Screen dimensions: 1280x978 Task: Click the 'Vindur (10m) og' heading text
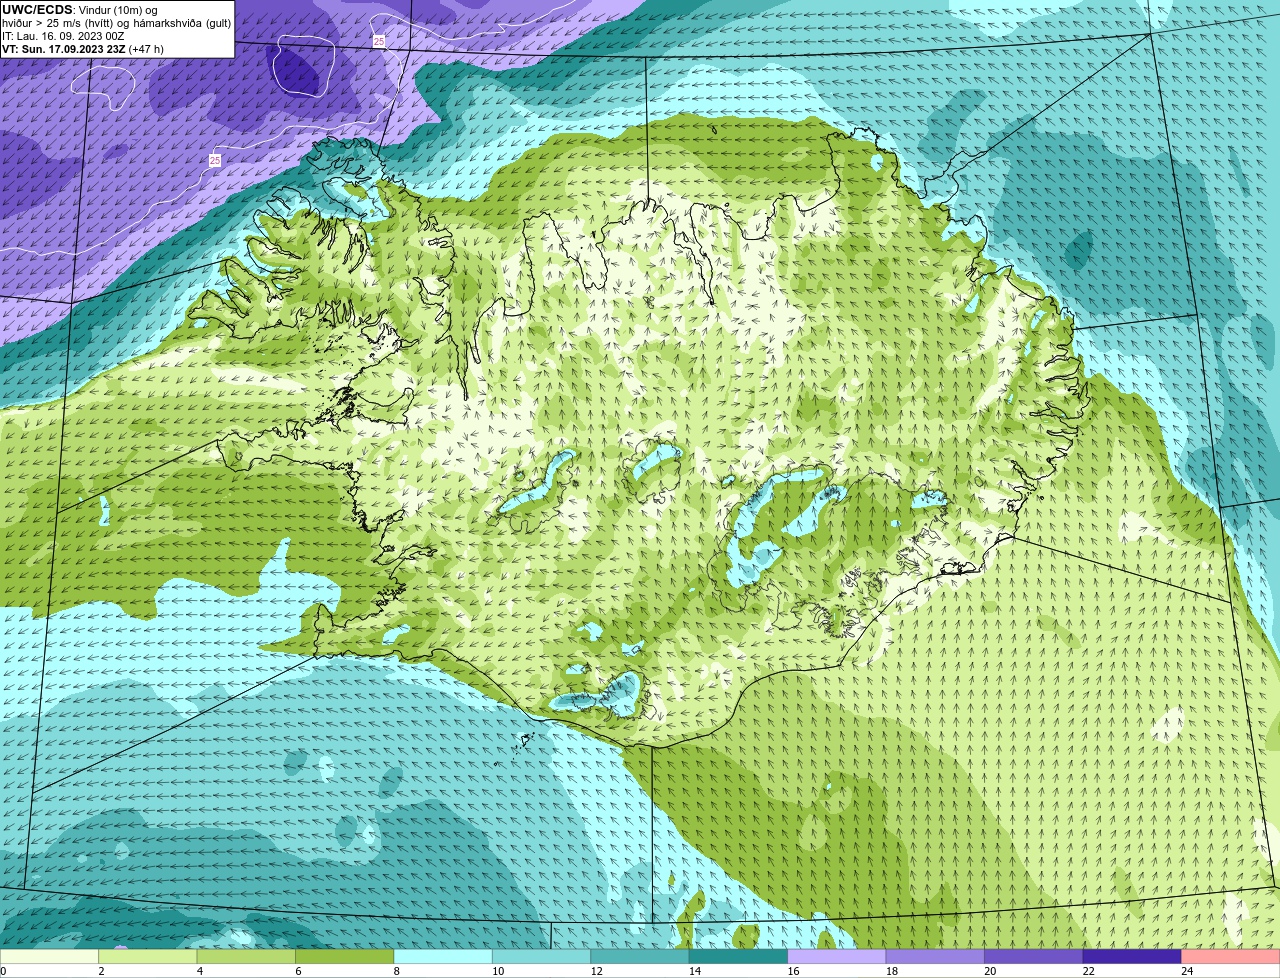click(x=117, y=10)
